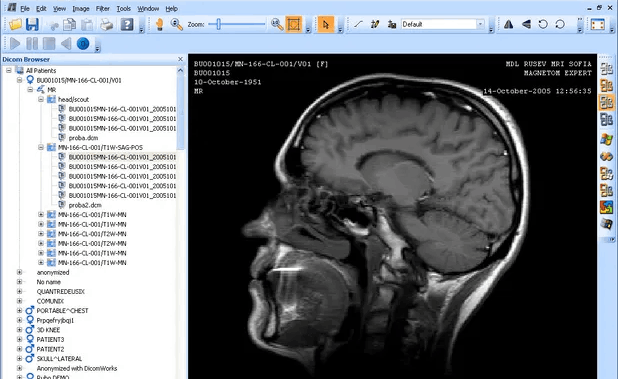
Task: Pause the series playback
Action: coord(32,43)
